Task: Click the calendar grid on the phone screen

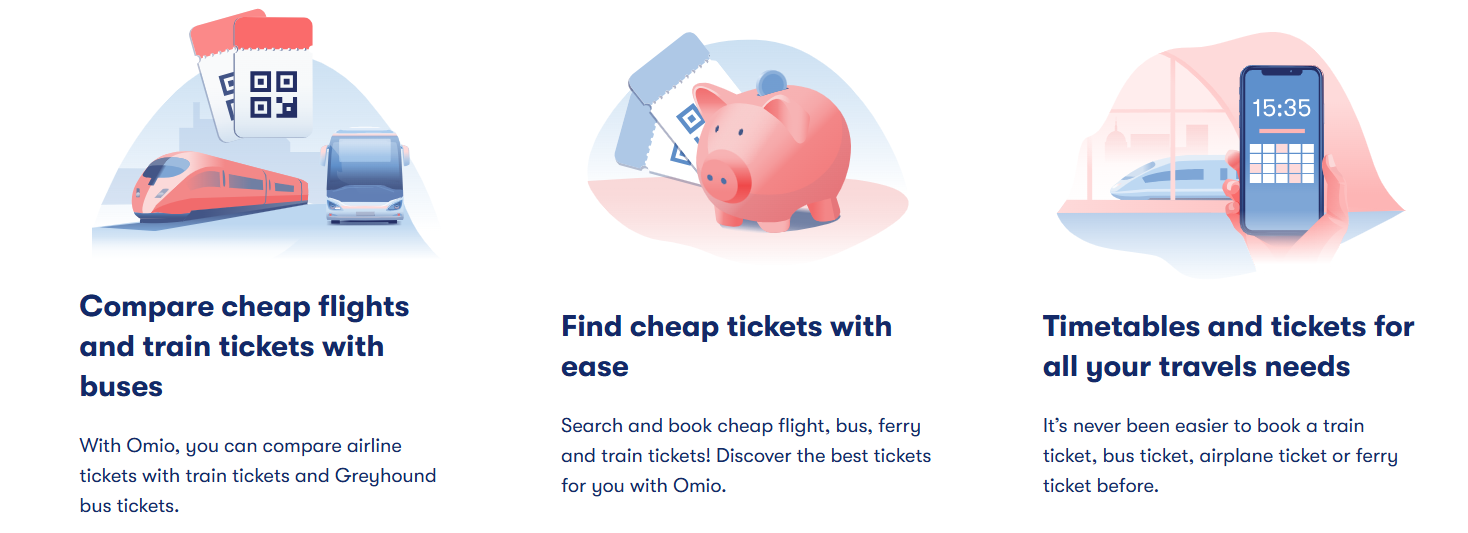Action: tap(1281, 162)
